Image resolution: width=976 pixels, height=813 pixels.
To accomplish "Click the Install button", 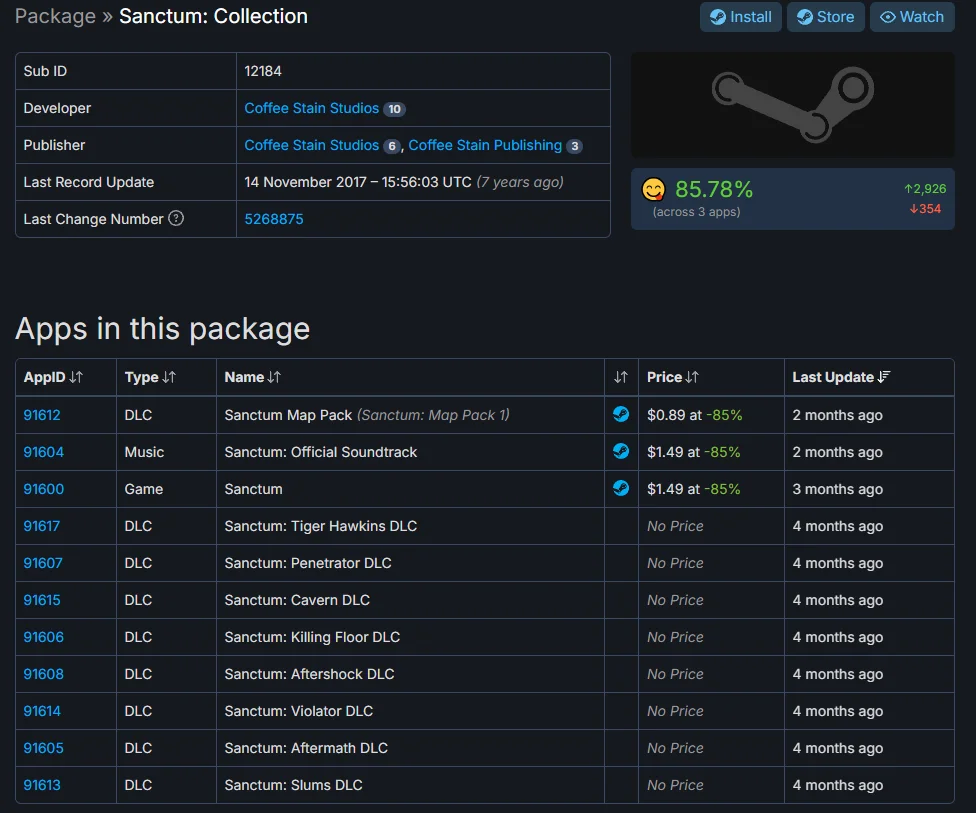I will (741, 17).
